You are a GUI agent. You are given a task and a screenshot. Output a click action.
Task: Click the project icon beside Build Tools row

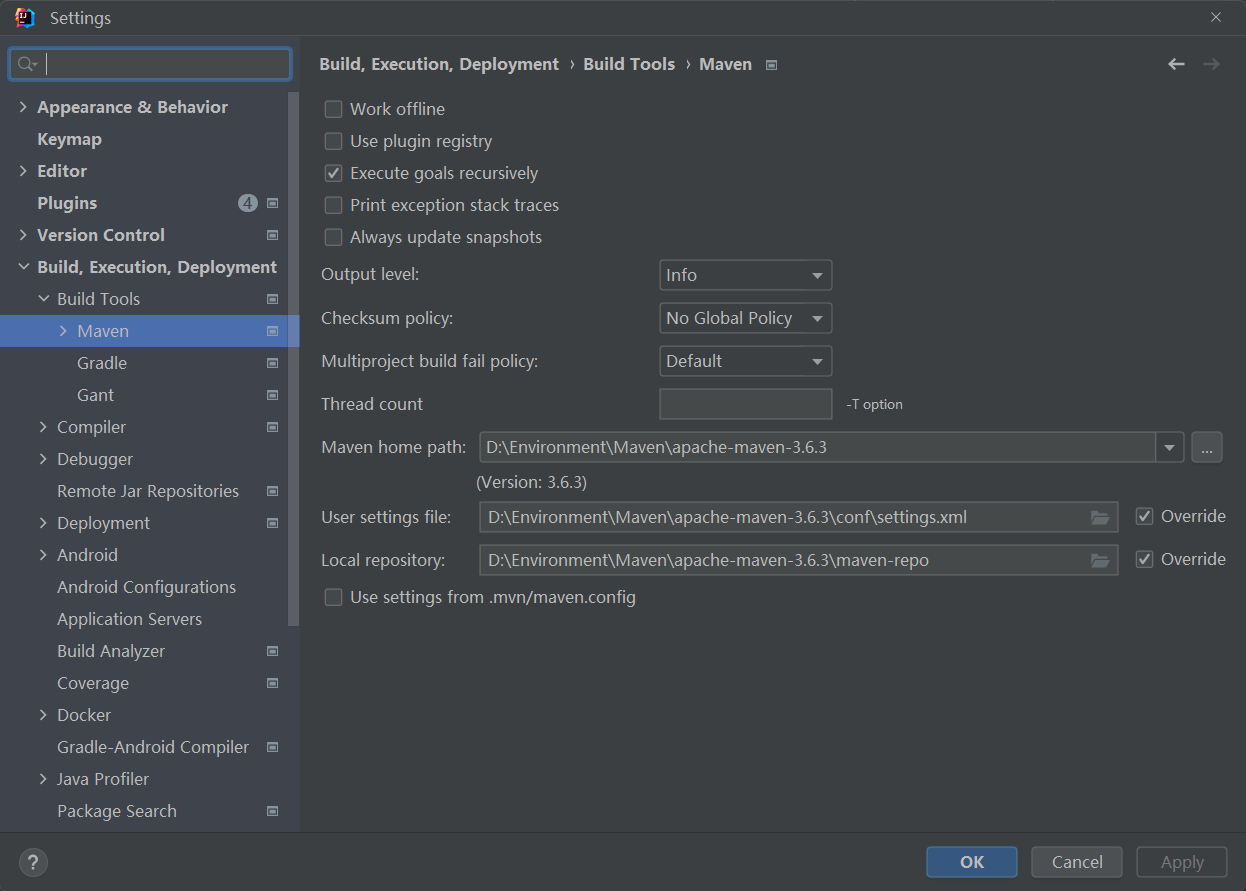pyautogui.click(x=272, y=299)
